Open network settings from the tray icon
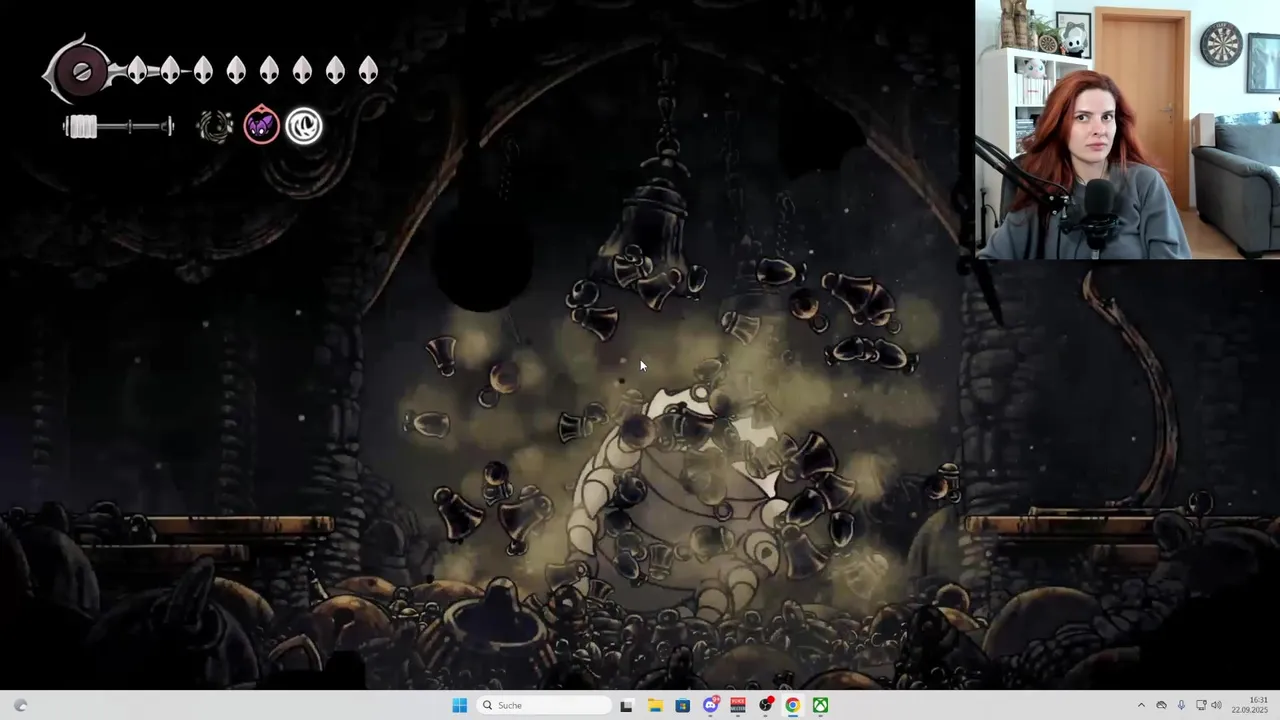The image size is (1280, 720). (x=1201, y=705)
